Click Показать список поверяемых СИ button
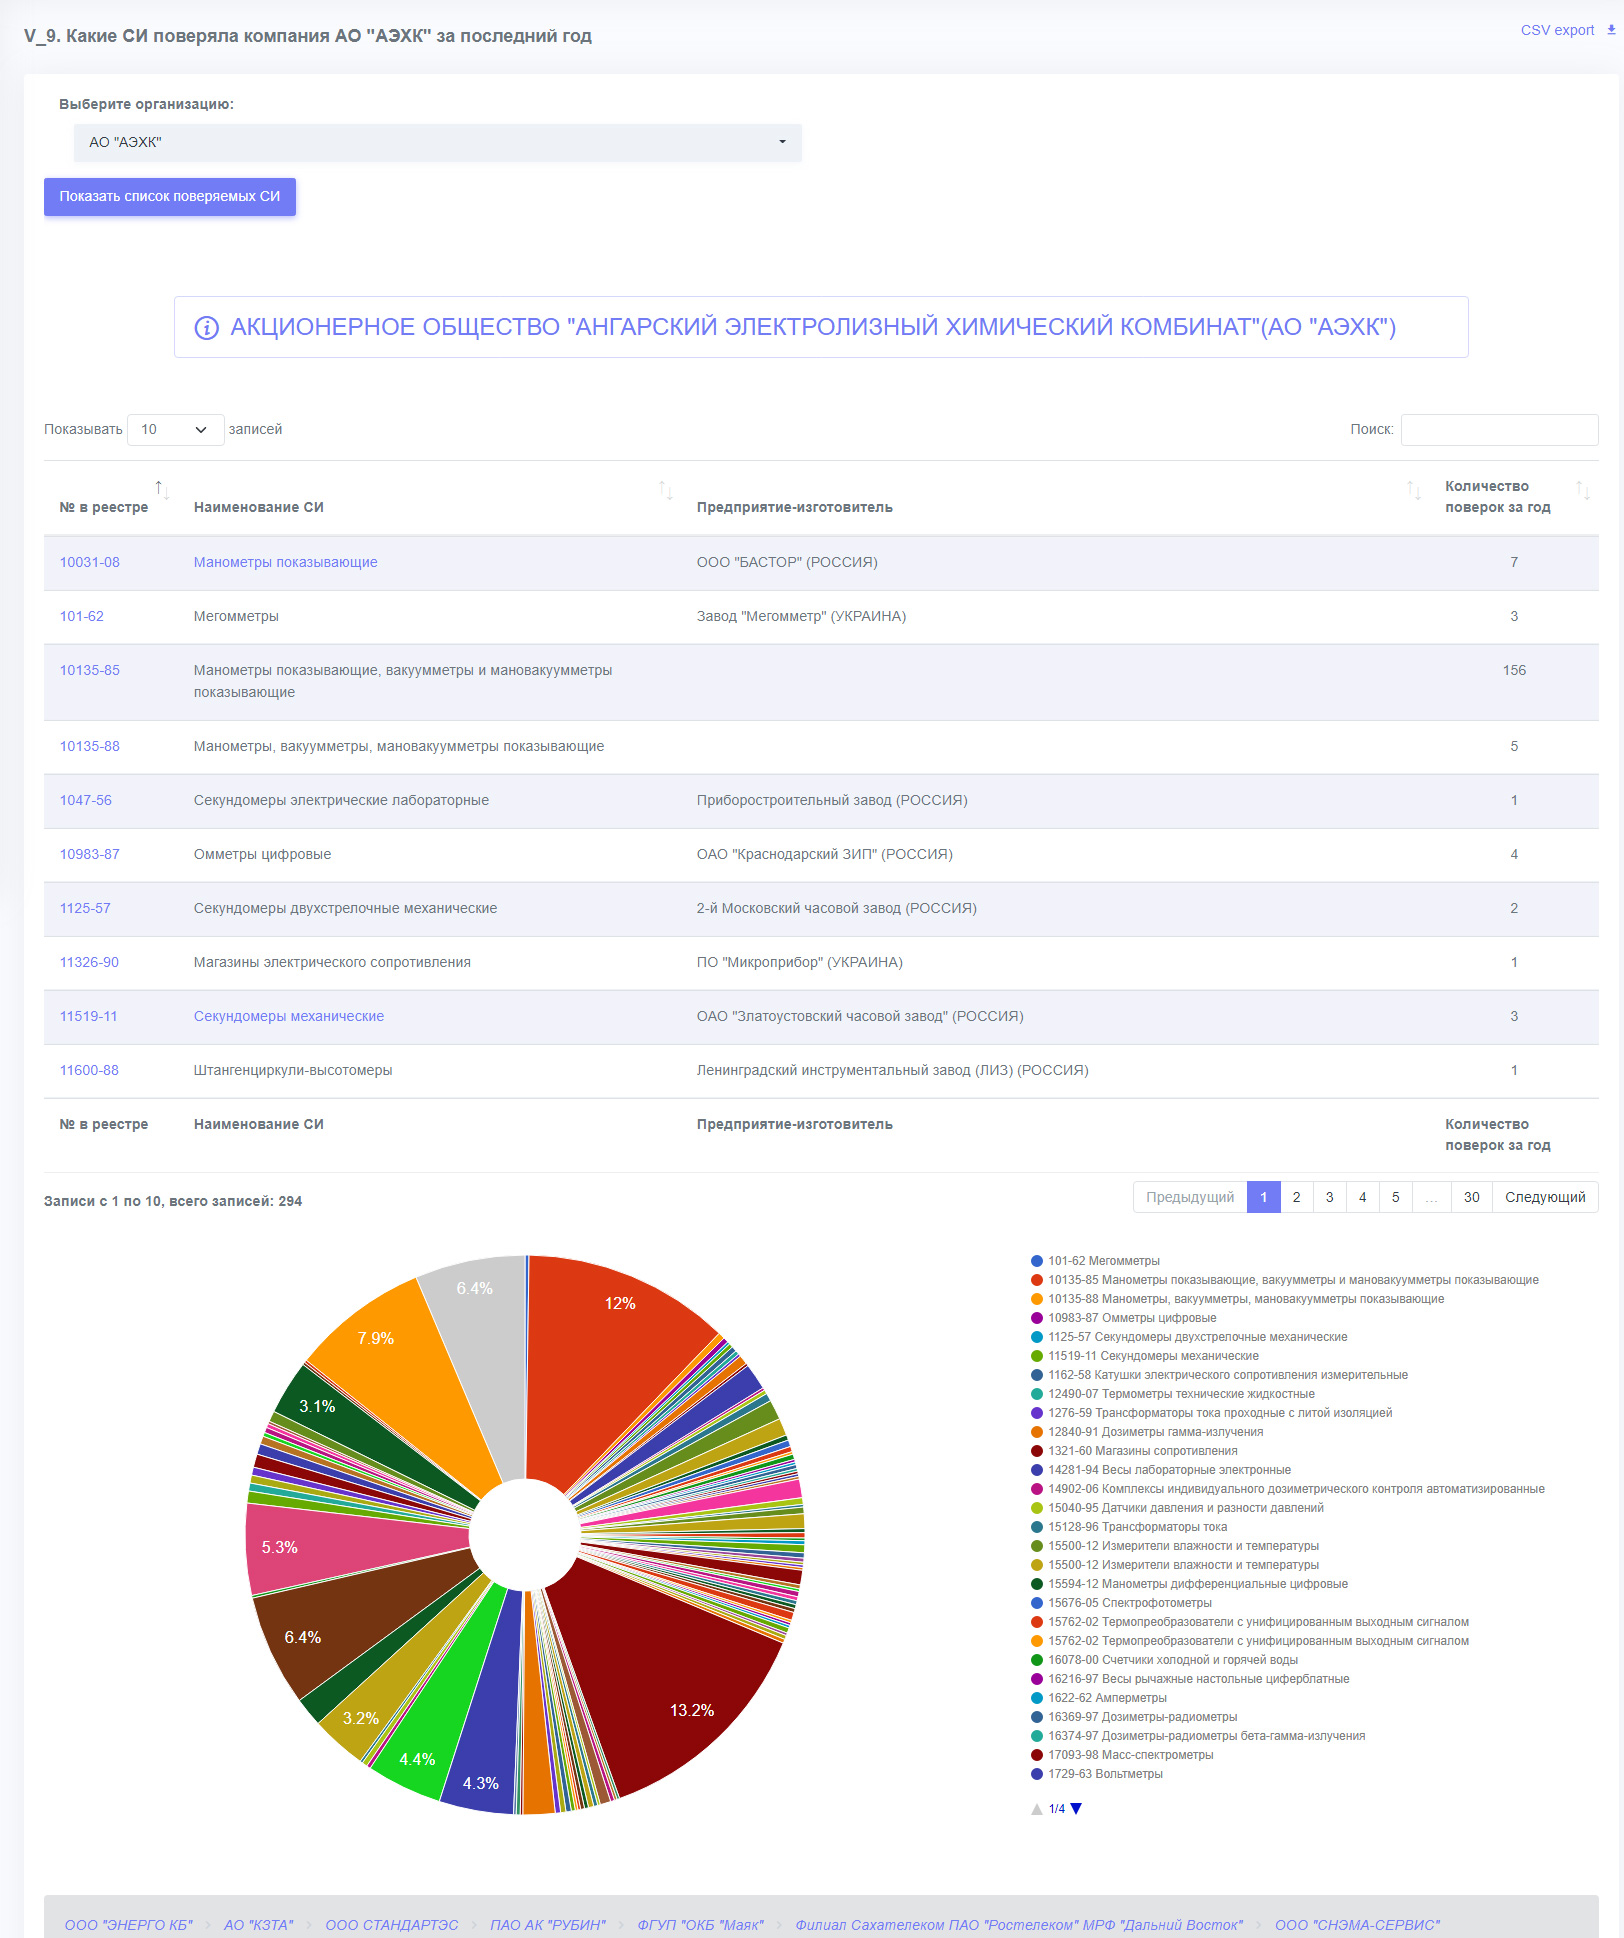The width and height of the screenshot is (1624, 1938). click(170, 196)
